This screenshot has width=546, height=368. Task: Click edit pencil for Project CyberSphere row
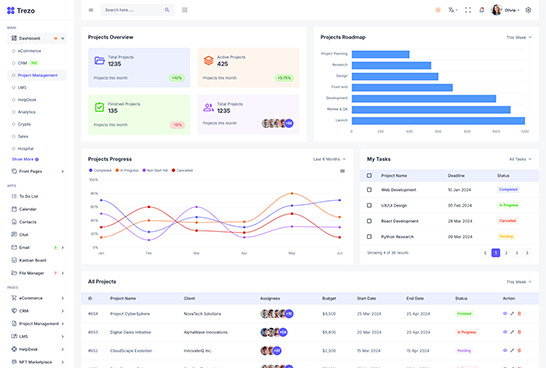(x=512, y=314)
